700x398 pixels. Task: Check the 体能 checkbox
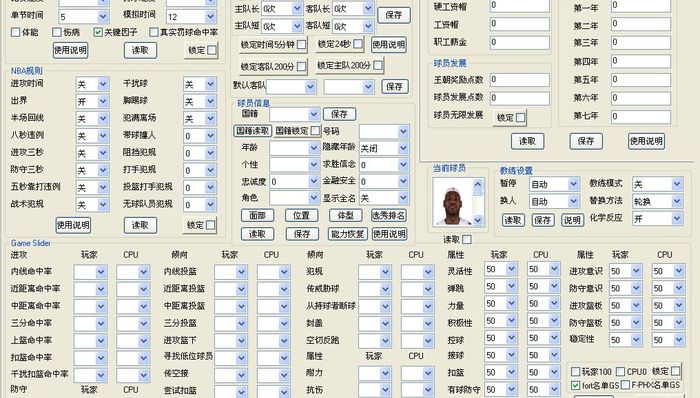coord(16,32)
